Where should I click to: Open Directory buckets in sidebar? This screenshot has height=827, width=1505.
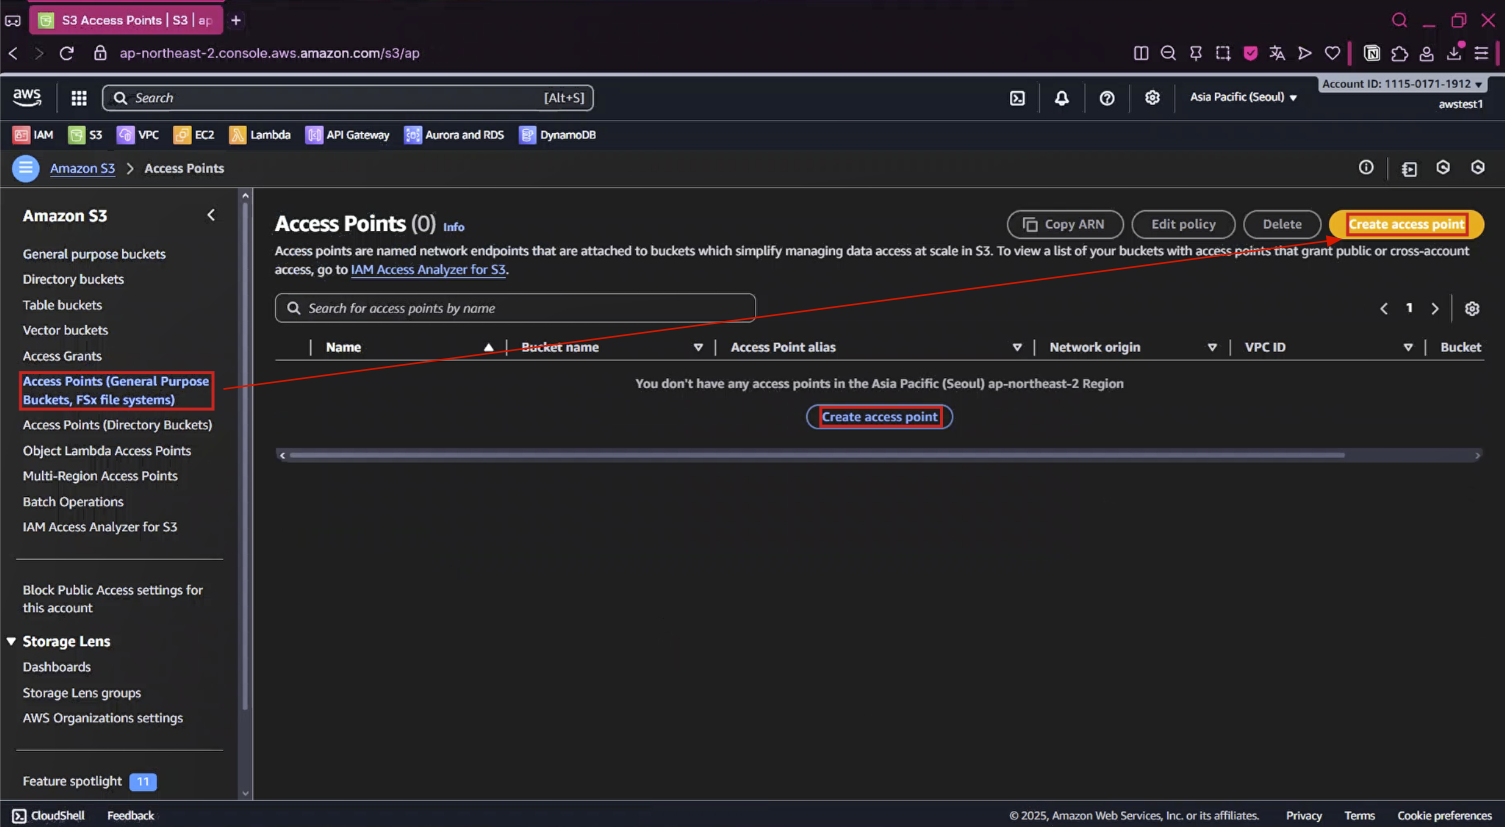73,279
